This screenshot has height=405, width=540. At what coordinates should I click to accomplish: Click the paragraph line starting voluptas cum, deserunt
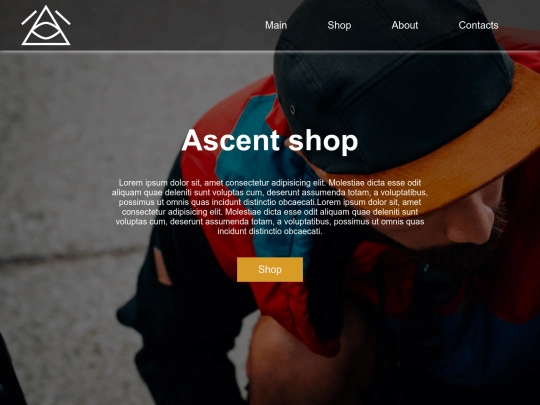click(x=270, y=221)
